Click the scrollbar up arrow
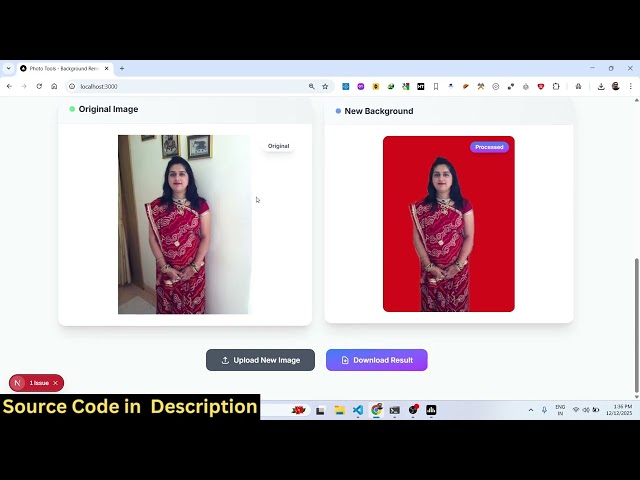 pos(636,100)
